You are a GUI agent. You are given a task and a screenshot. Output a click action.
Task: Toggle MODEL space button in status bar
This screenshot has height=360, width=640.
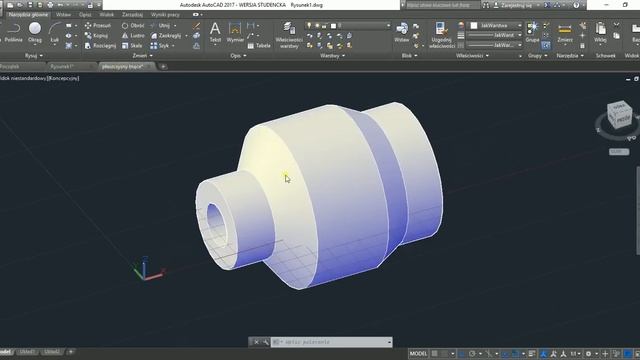click(418, 353)
